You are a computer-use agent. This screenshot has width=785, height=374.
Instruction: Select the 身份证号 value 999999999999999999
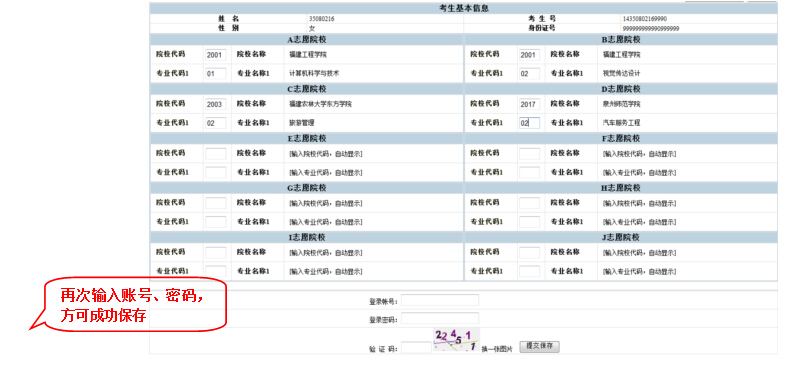pos(651,29)
